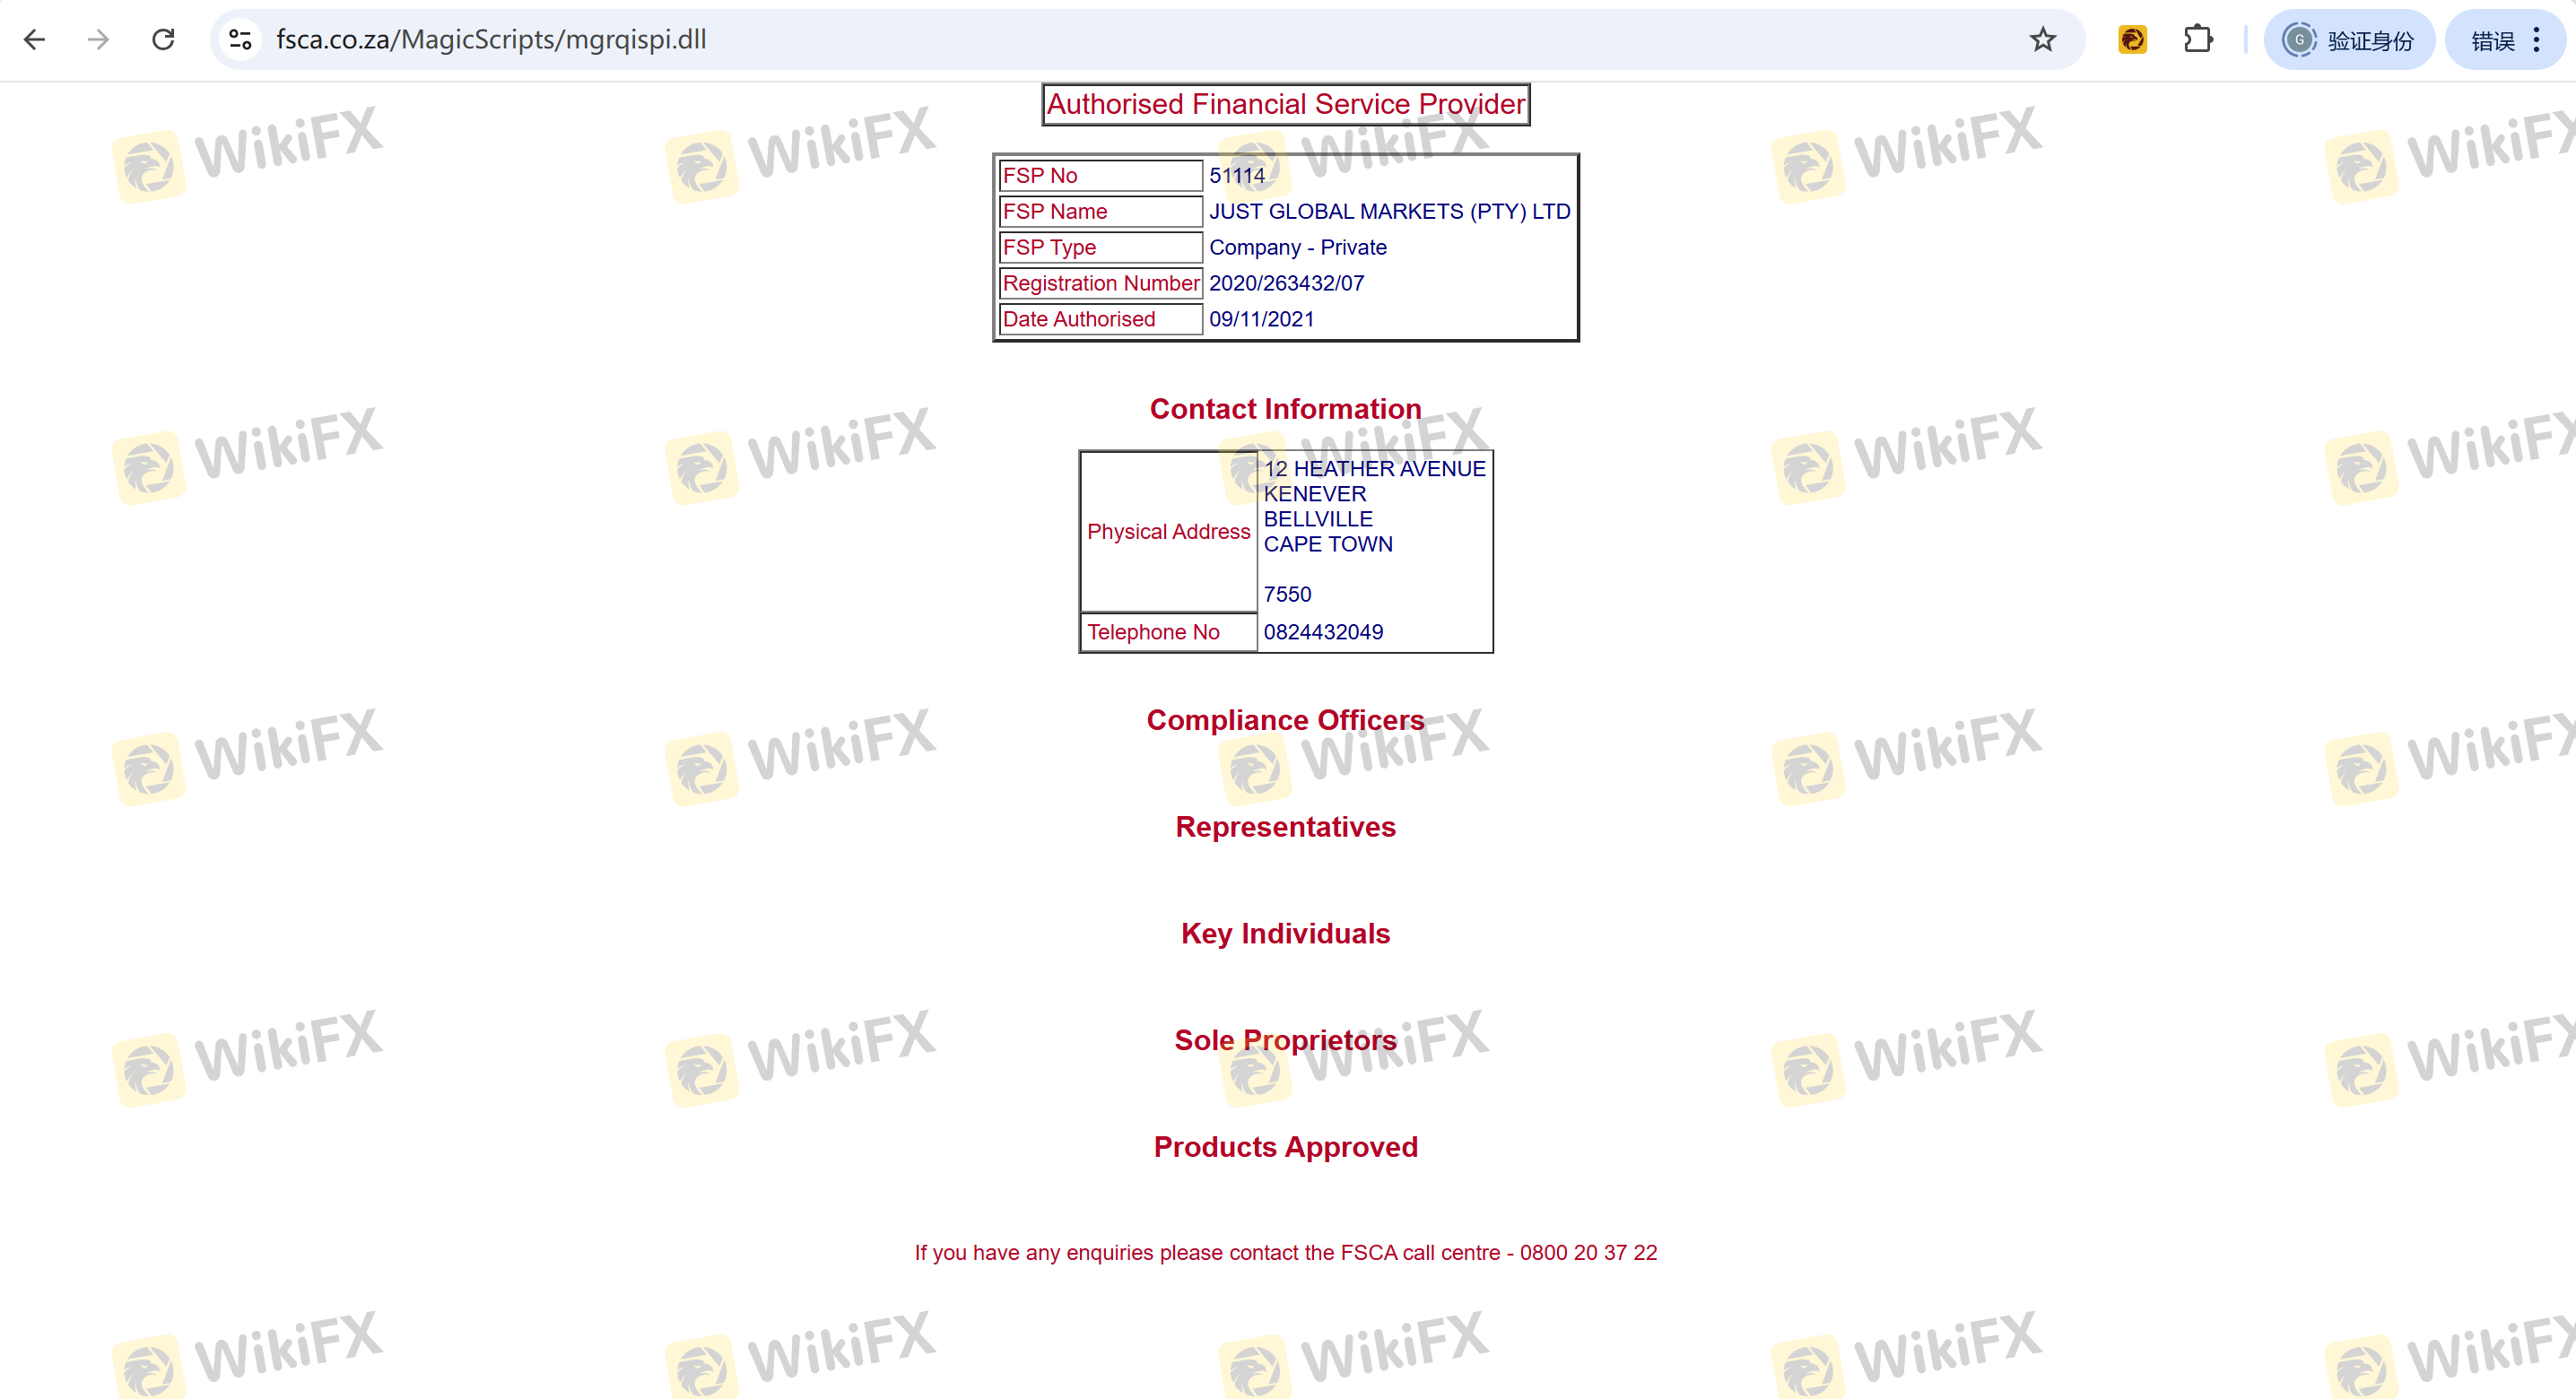Image resolution: width=2576 pixels, height=1399 pixels.
Task: Click the Products Approved heading
Action: [1285, 1147]
